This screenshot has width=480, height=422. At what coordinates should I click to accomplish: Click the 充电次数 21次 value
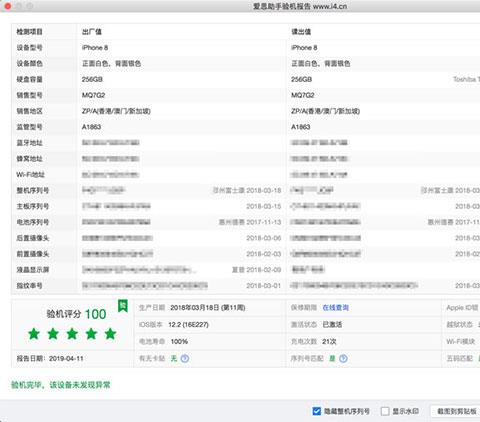pos(329,341)
